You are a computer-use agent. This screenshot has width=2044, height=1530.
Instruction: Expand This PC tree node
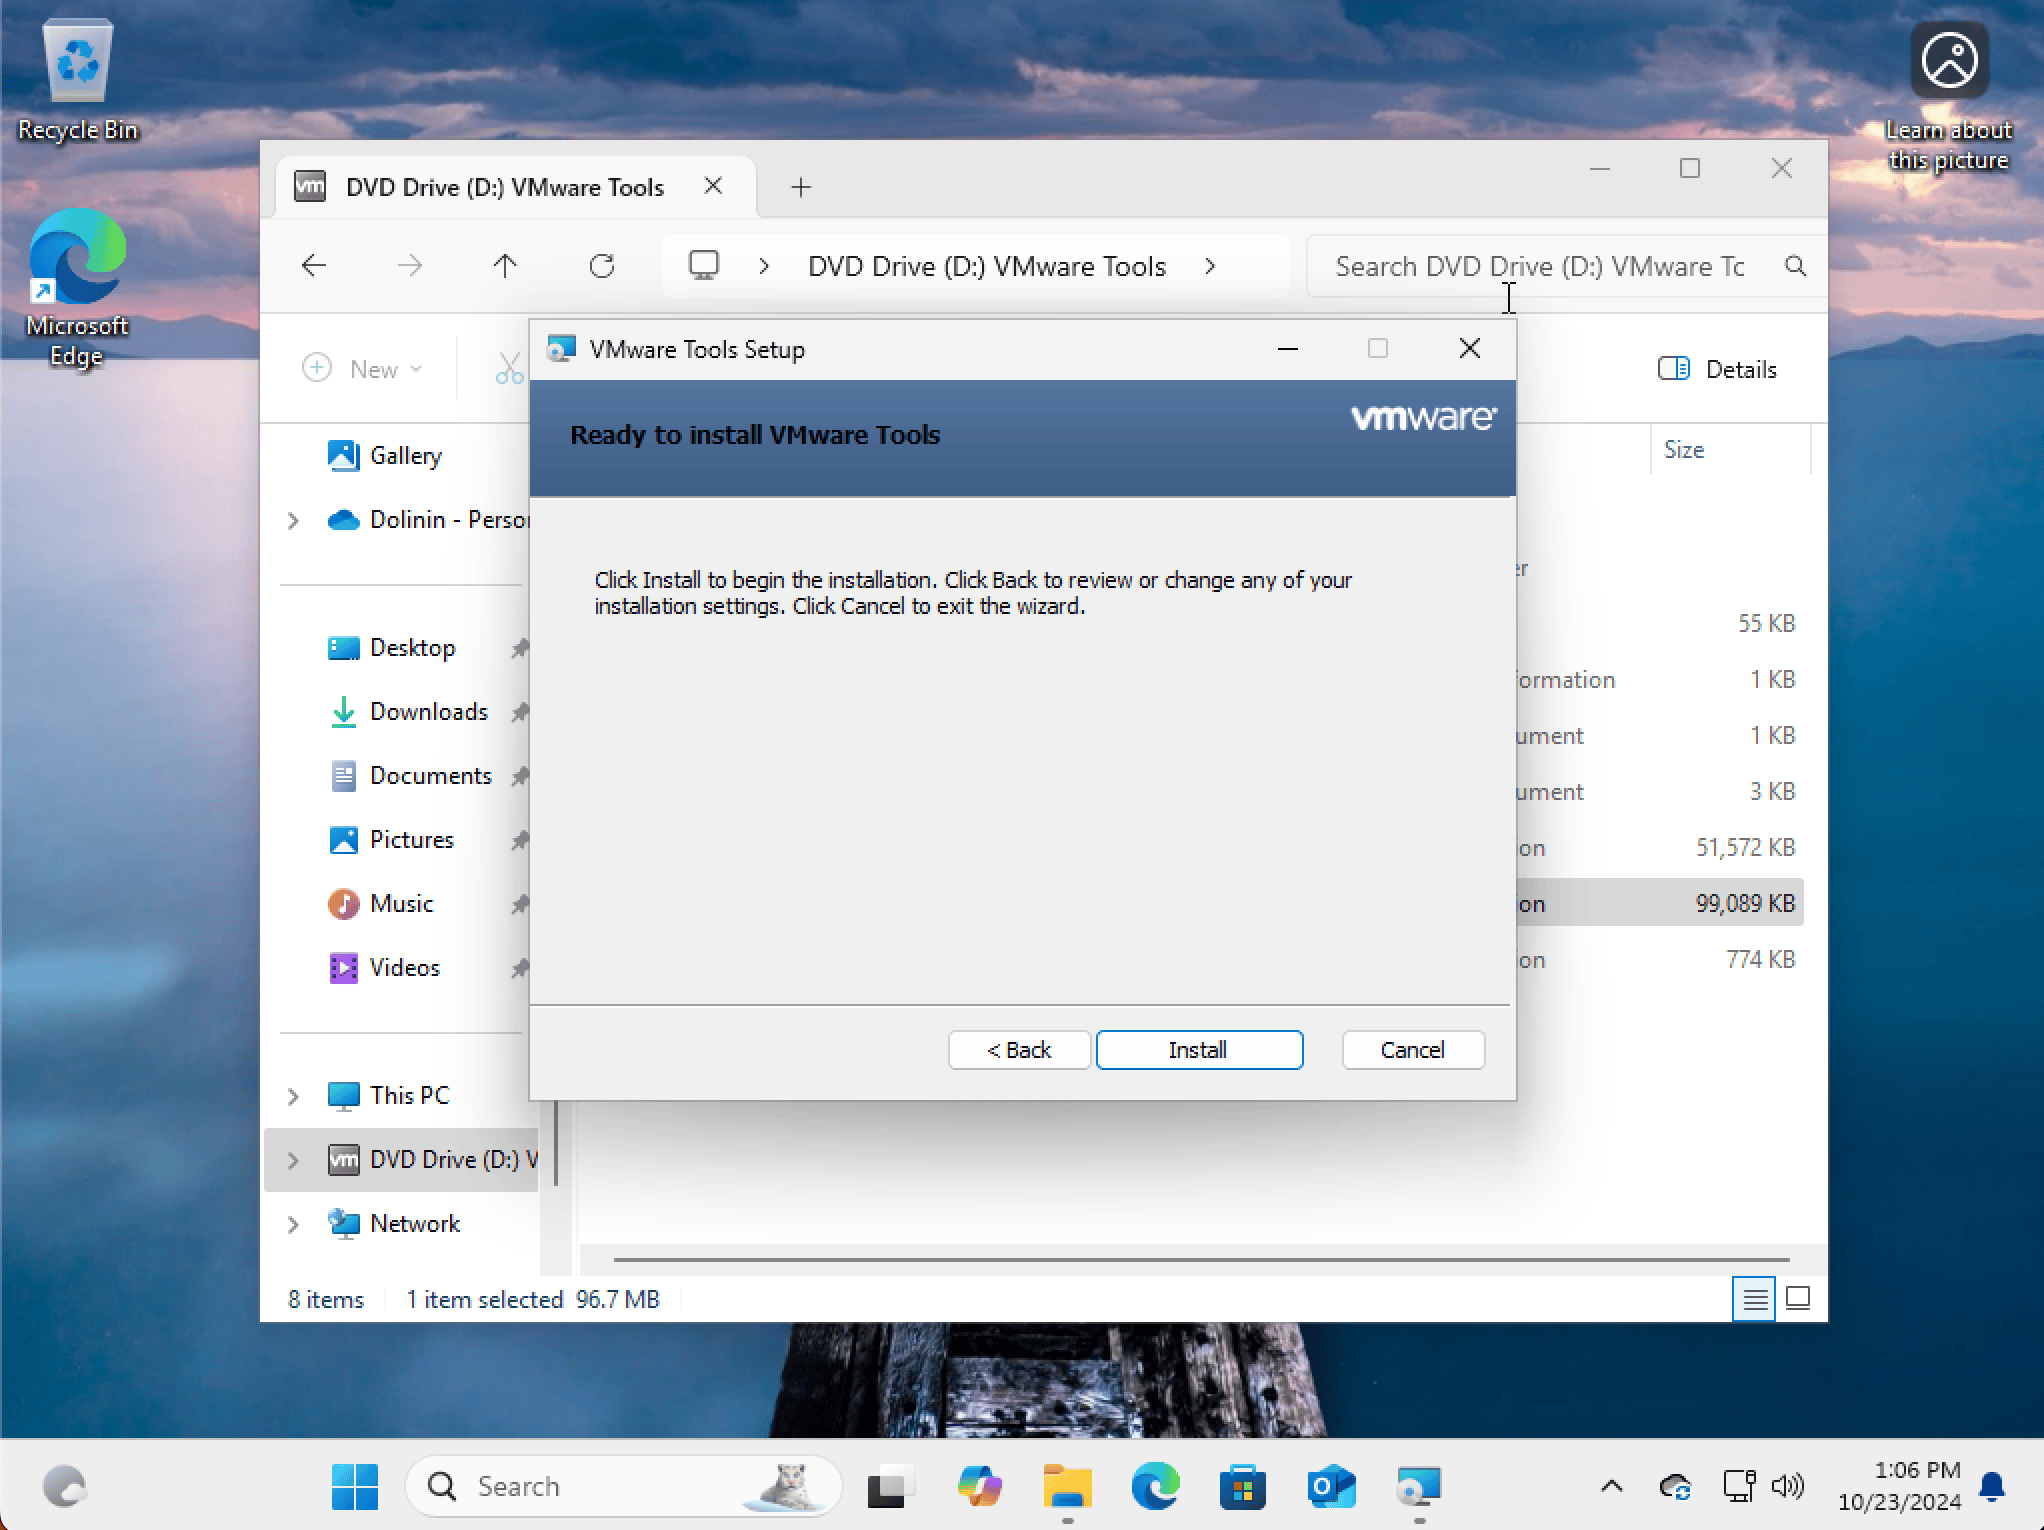293,1096
